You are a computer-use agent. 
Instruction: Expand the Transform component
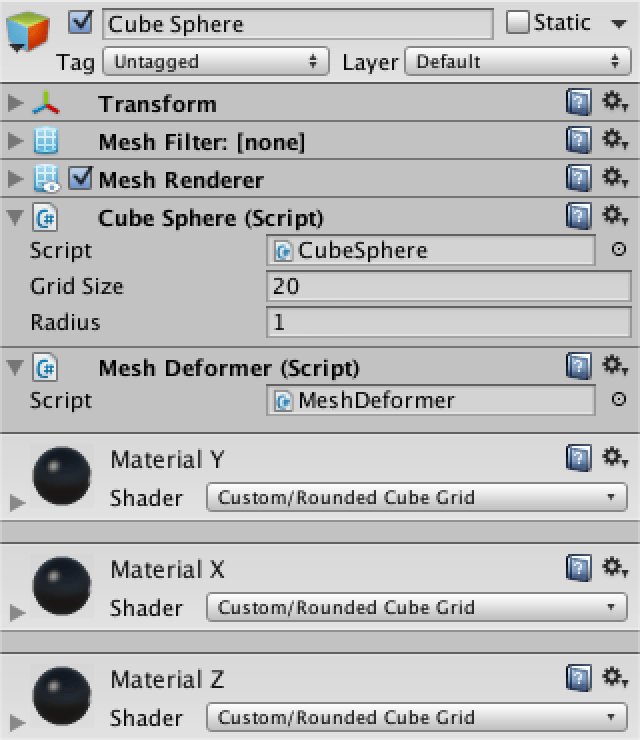[15, 102]
